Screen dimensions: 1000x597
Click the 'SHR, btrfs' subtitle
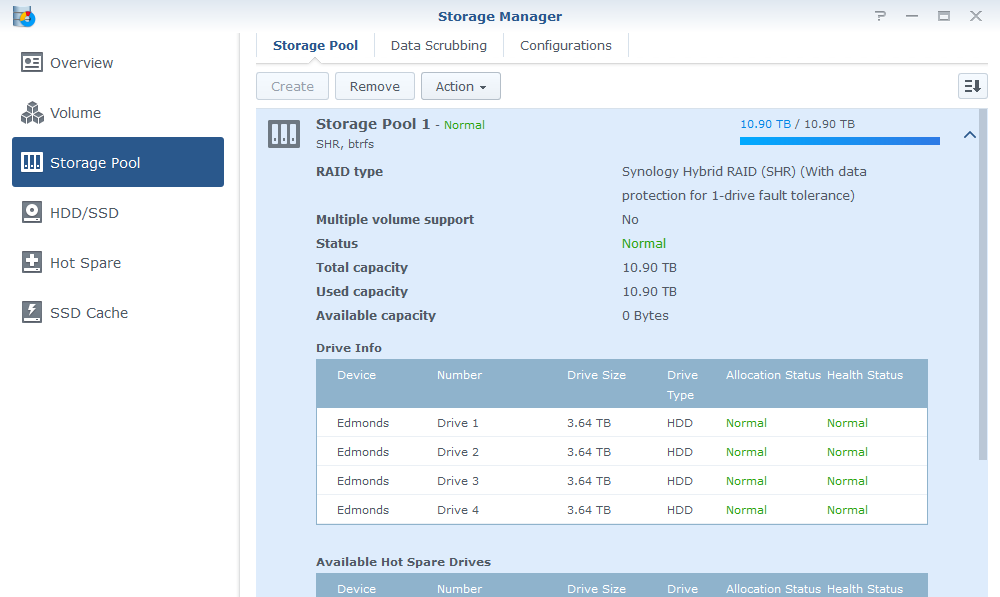(x=345, y=144)
